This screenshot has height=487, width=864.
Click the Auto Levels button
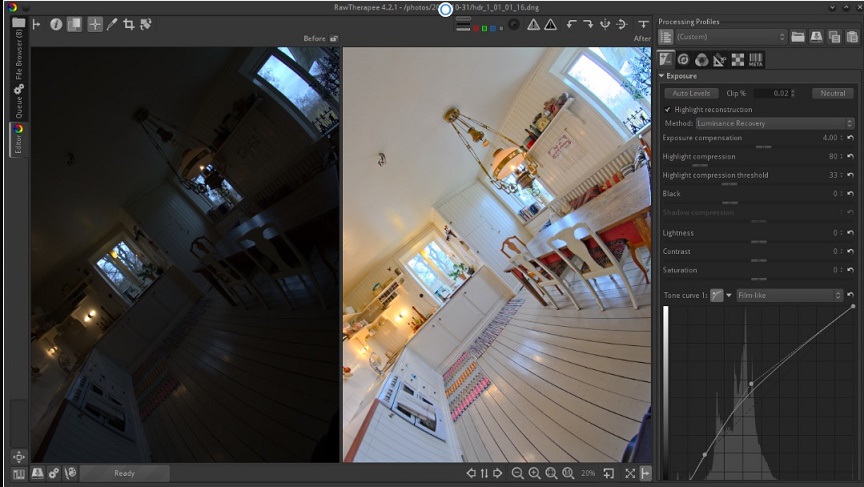[x=691, y=93]
